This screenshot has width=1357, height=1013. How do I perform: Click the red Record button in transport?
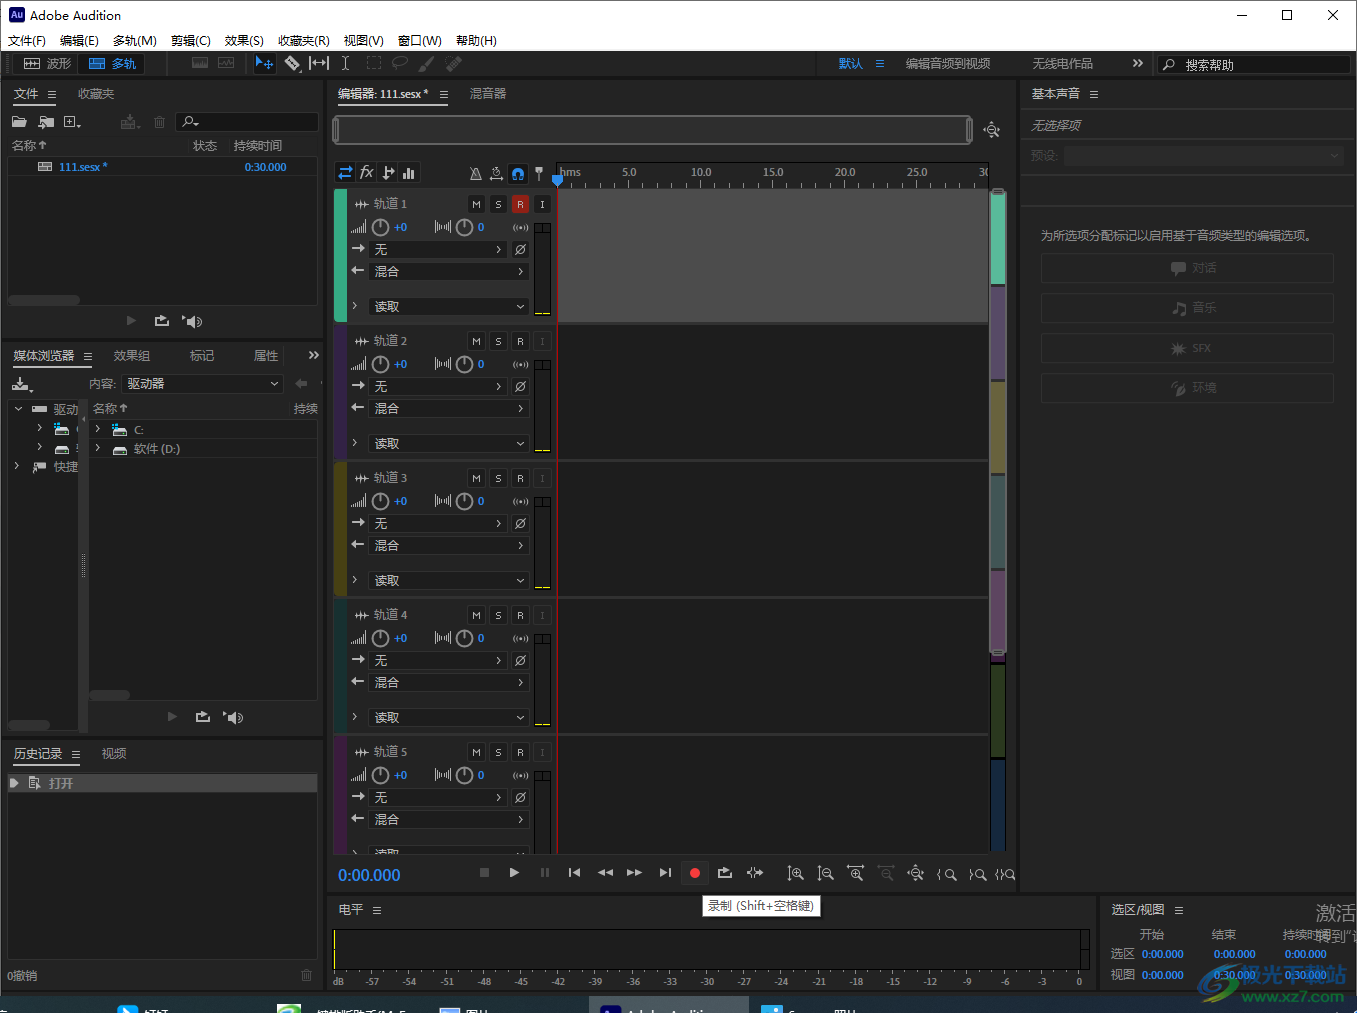coord(695,873)
